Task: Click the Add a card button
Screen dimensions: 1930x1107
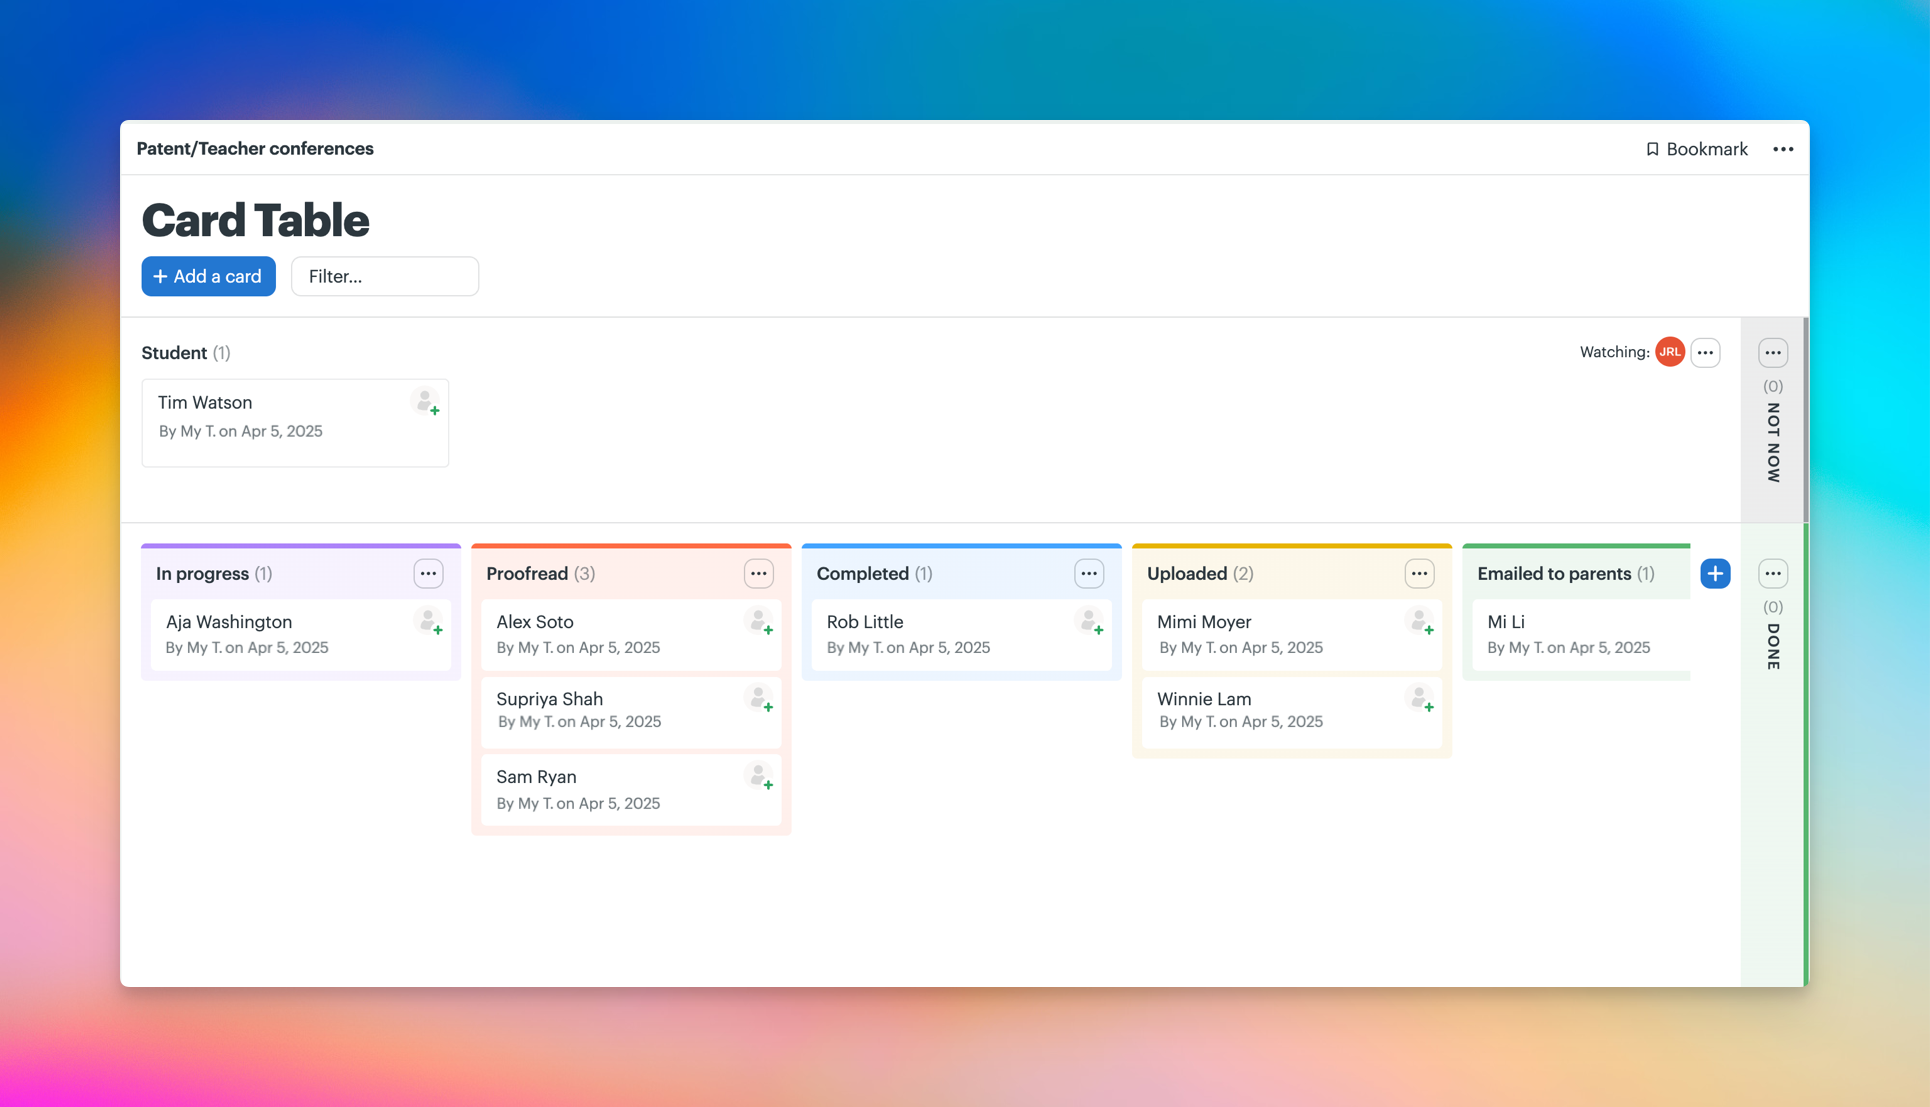Action: click(x=208, y=276)
